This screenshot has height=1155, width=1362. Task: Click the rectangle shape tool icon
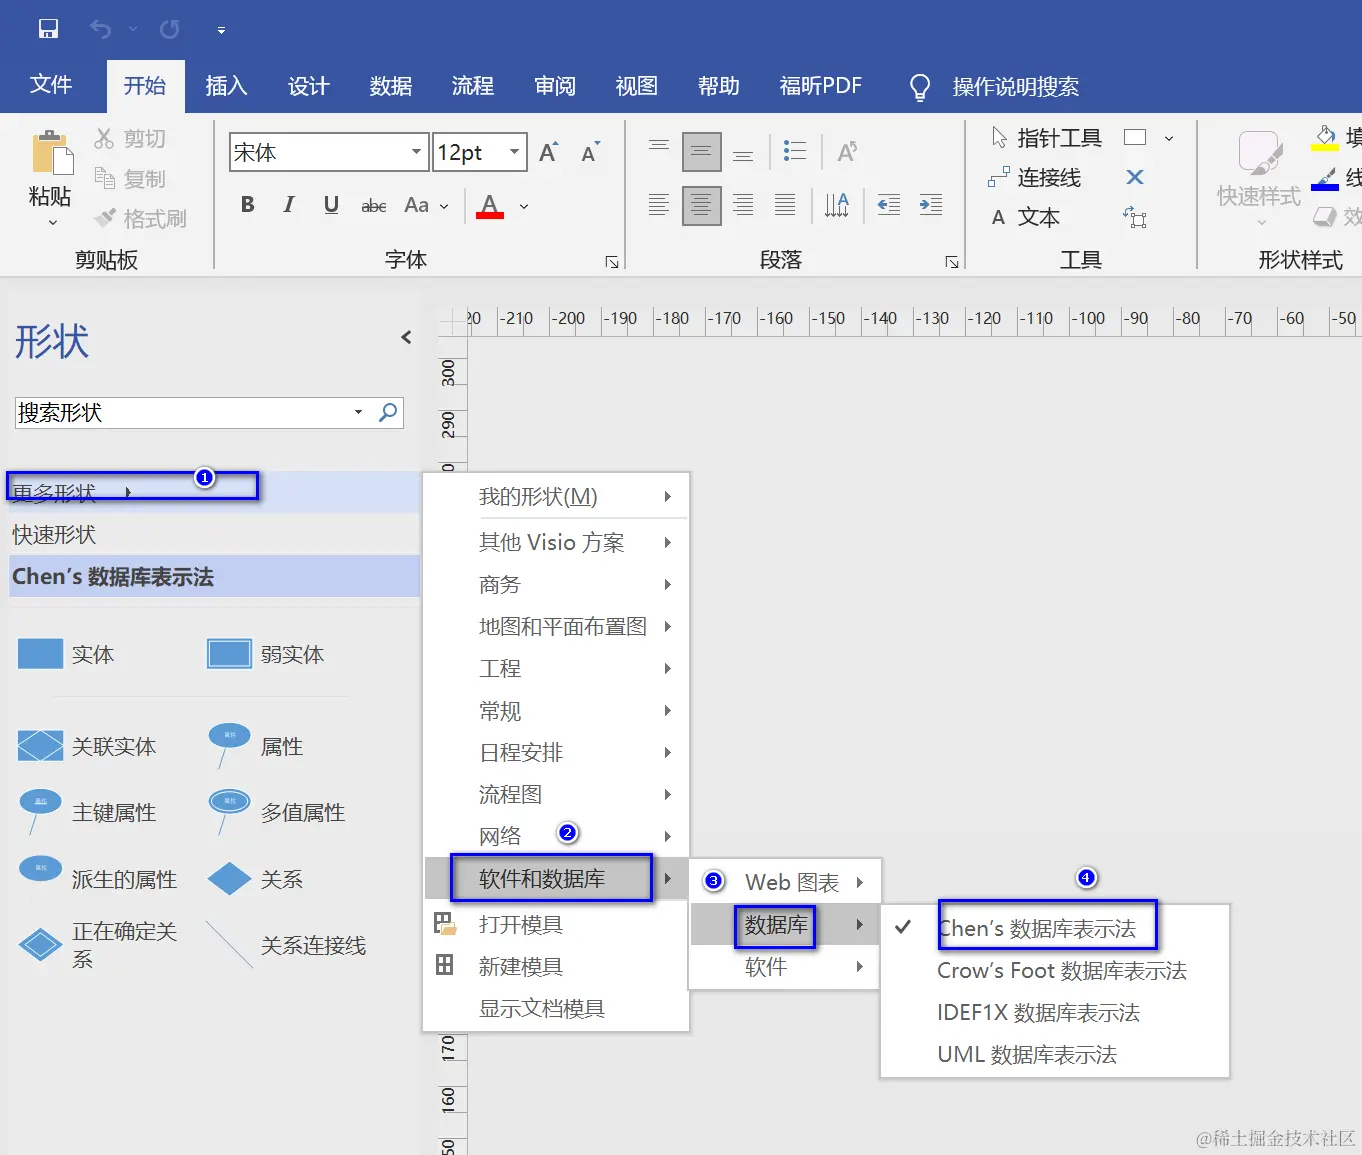click(x=1135, y=138)
